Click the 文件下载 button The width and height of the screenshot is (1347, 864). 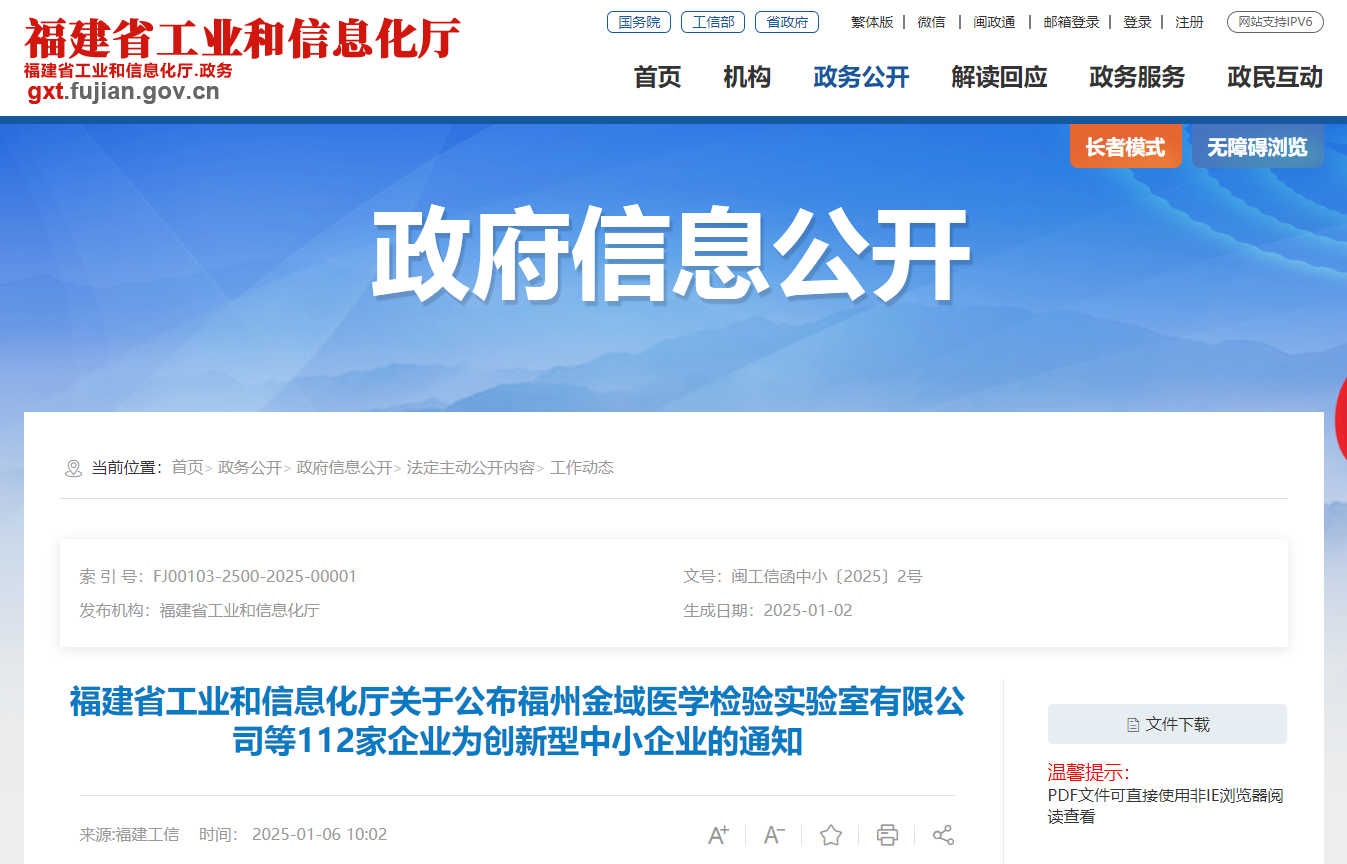[x=1167, y=724]
